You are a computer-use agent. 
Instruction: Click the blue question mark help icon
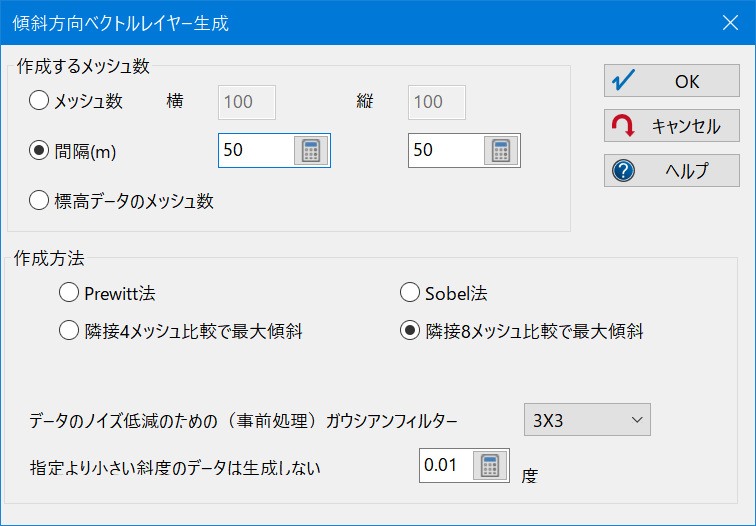coord(623,171)
